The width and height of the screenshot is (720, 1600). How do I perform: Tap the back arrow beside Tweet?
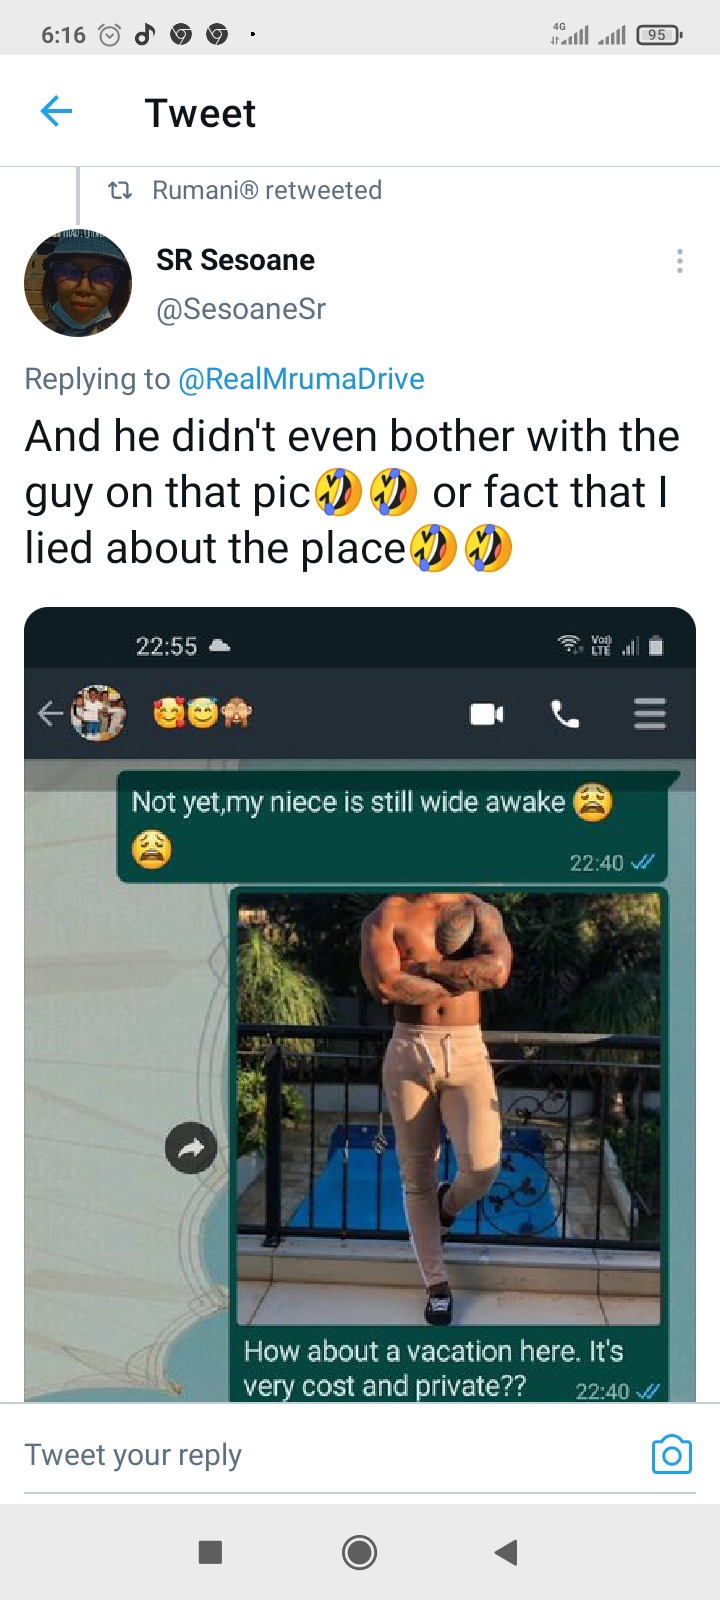[x=56, y=111]
